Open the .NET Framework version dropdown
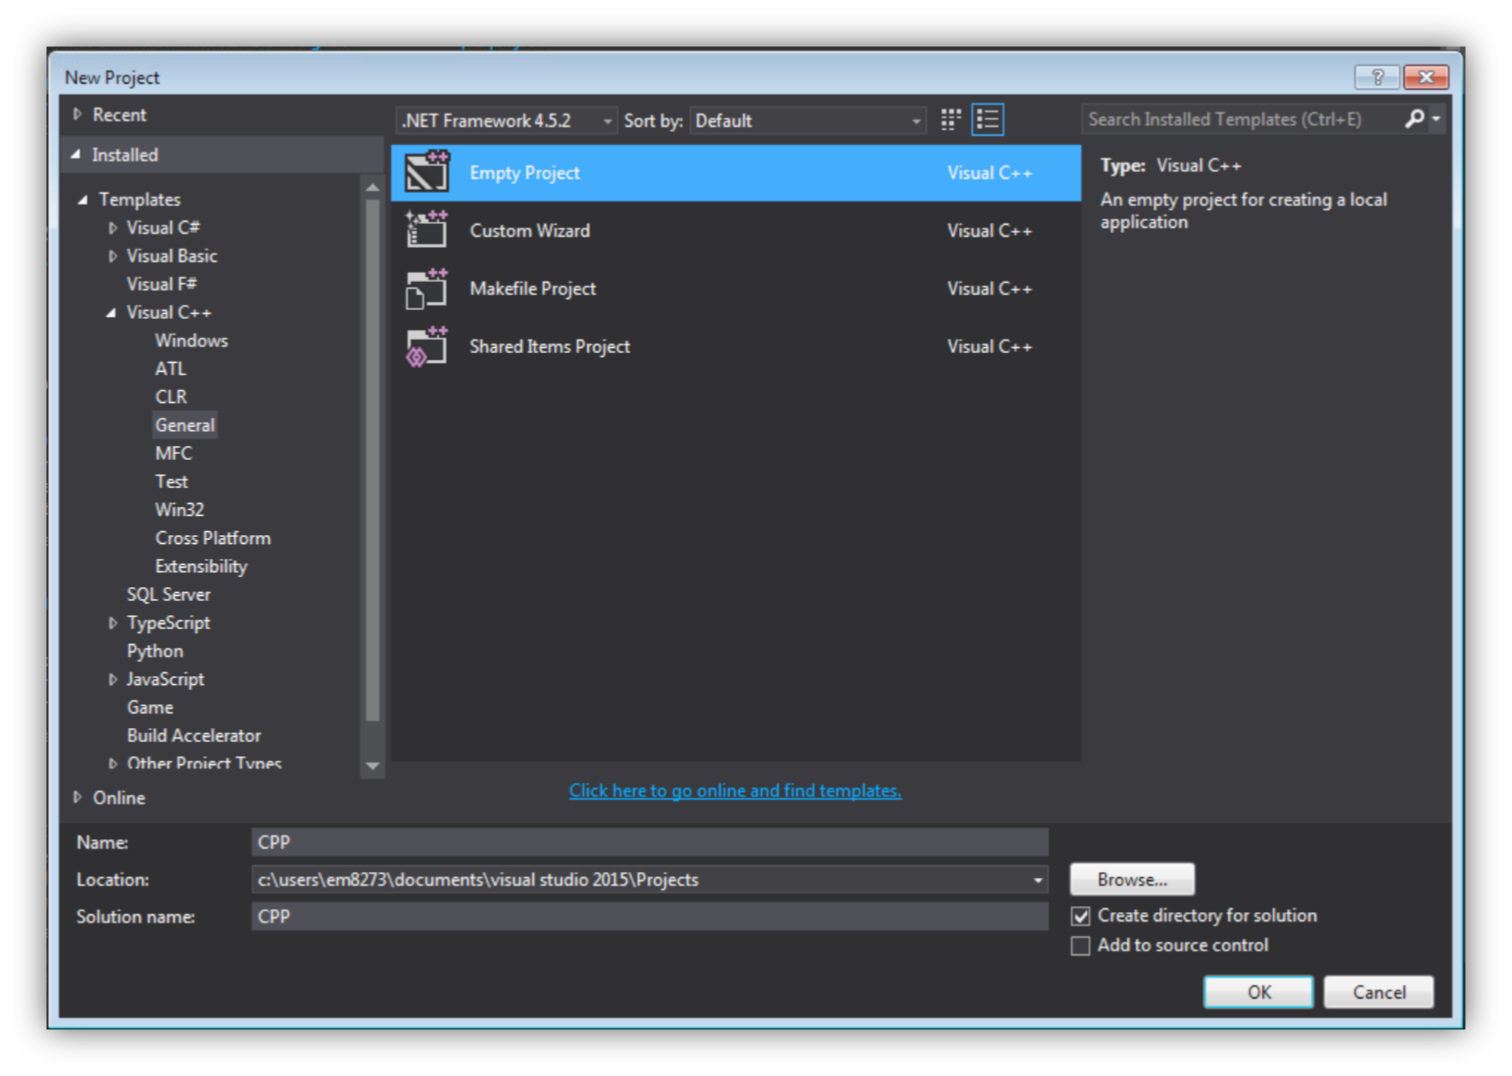Image resolution: width=1512 pixels, height=1076 pixels. pyautogui.click(x=507, y=121)
